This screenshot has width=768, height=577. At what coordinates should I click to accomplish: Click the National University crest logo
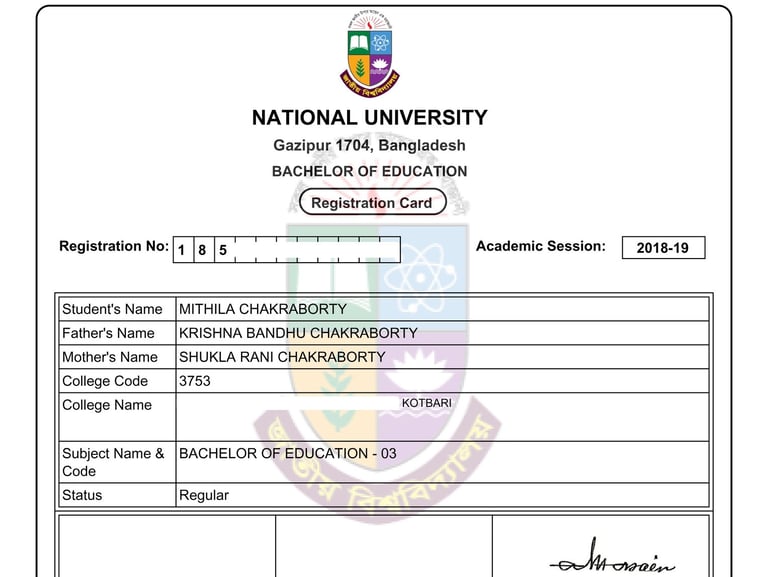pos(370,53)
